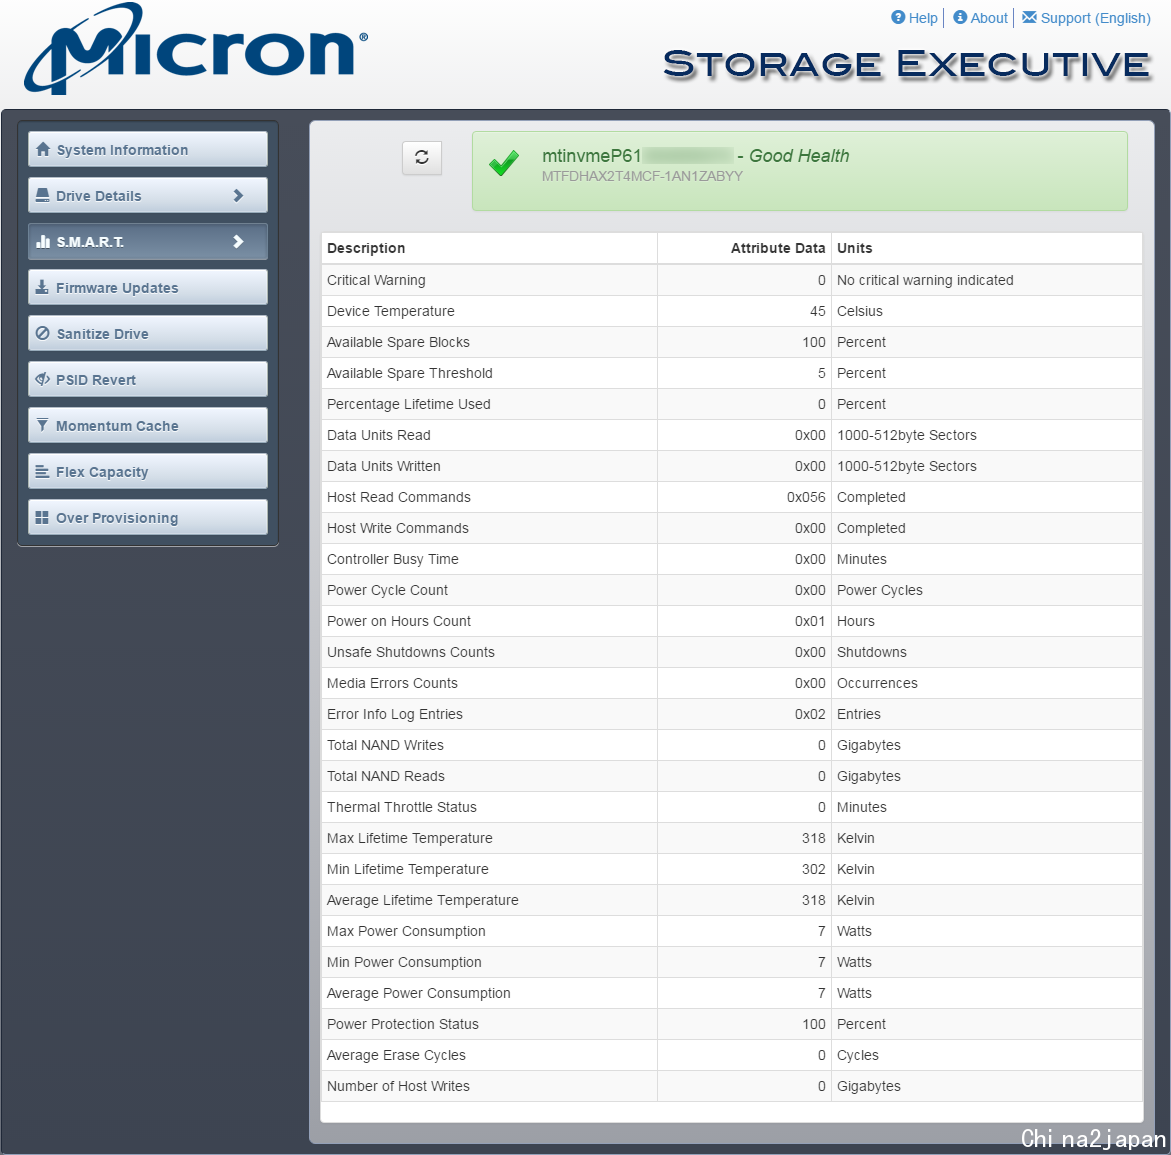Click the Error Info Log Entries value 0x02
This screenshot has height=1155, width=1171.
(x=810, y=714)
